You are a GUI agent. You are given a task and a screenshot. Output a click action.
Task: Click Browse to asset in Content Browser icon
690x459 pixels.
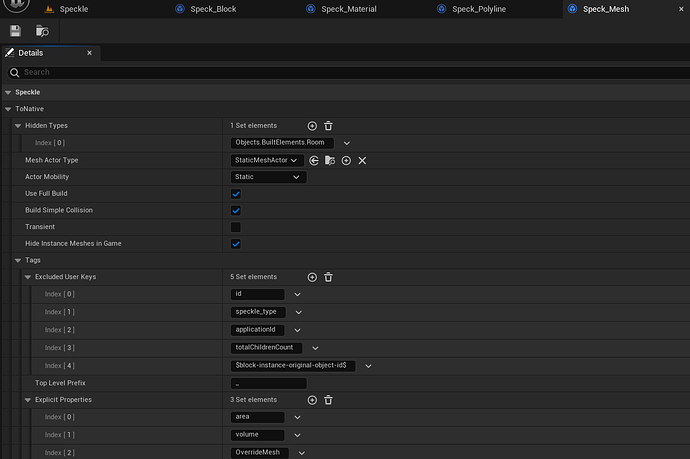(x=42, y=31)
